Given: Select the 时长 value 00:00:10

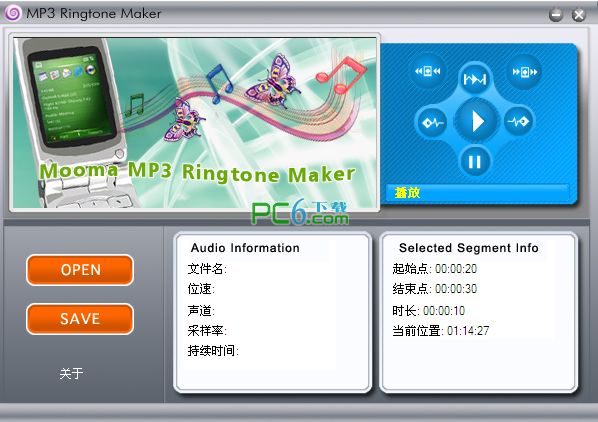Looking at the screenshot, I should click(444, 311).
